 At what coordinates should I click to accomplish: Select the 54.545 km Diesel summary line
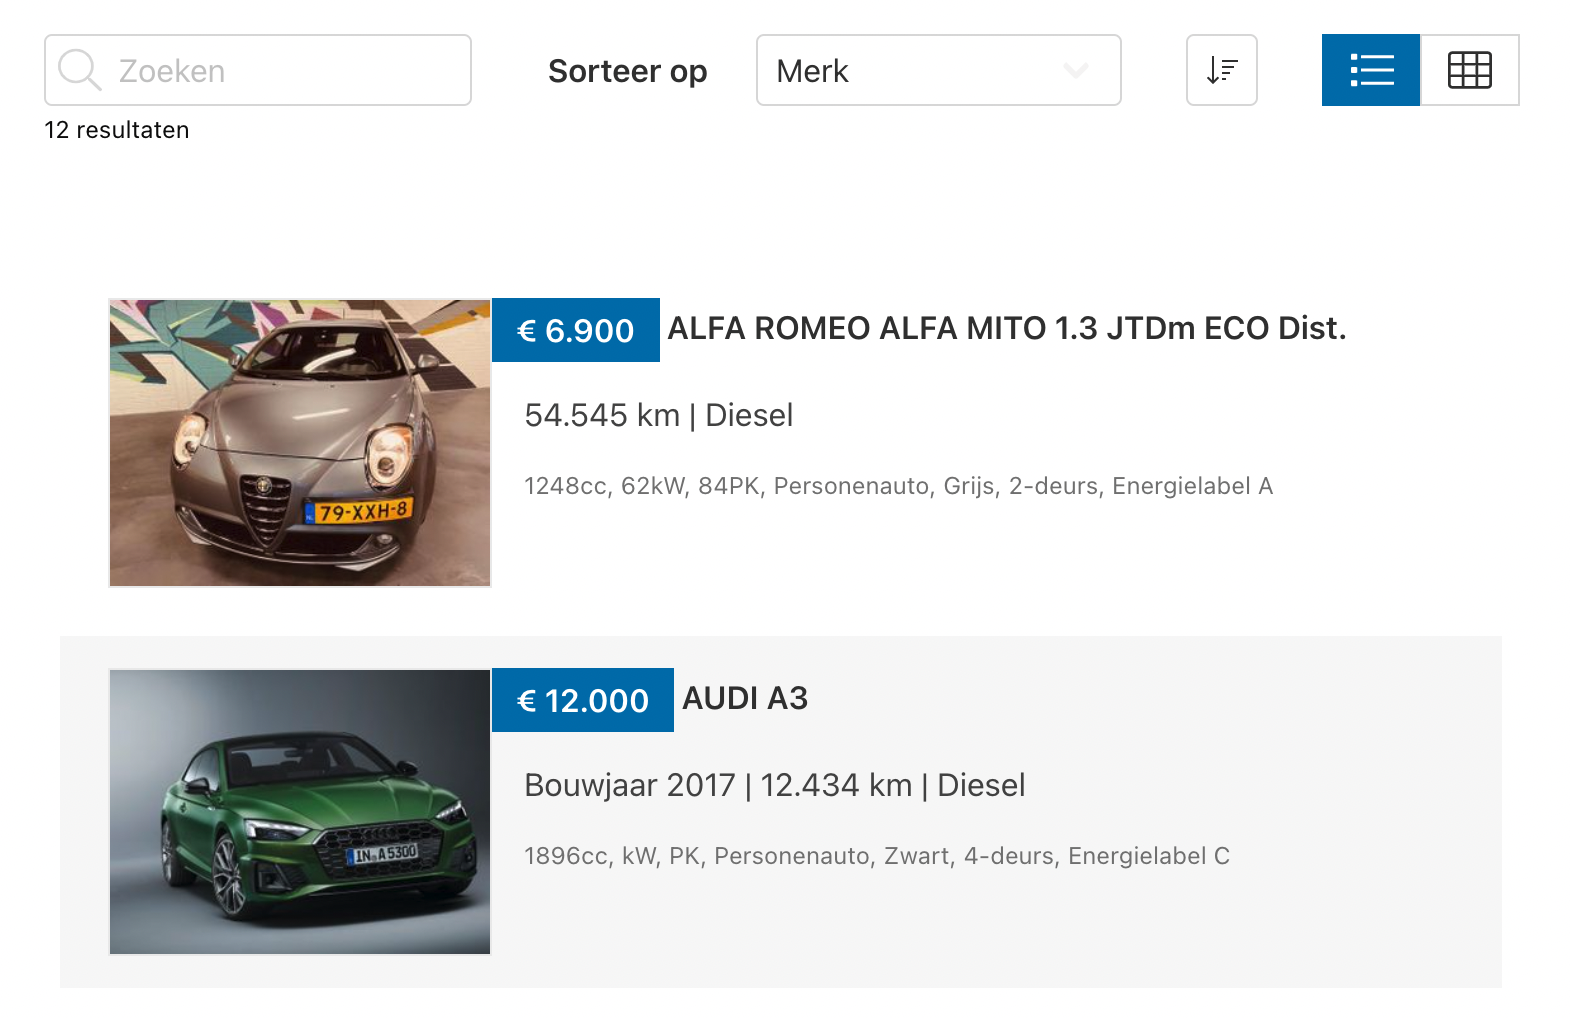[x=658, y=416]
